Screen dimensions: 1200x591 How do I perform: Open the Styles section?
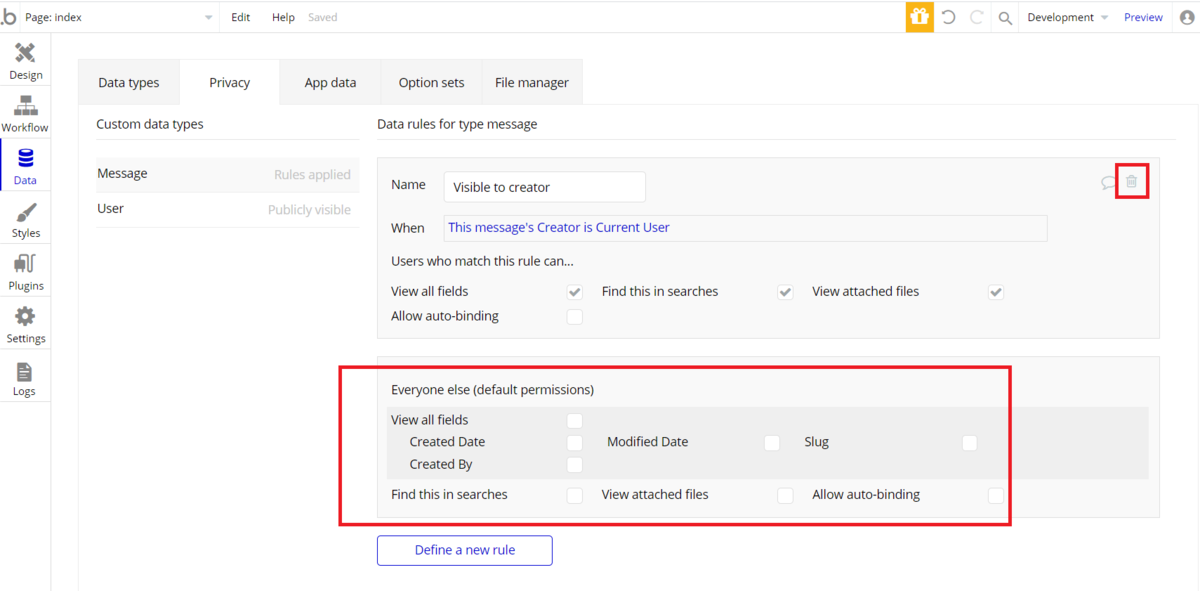(x=25, y=220)
